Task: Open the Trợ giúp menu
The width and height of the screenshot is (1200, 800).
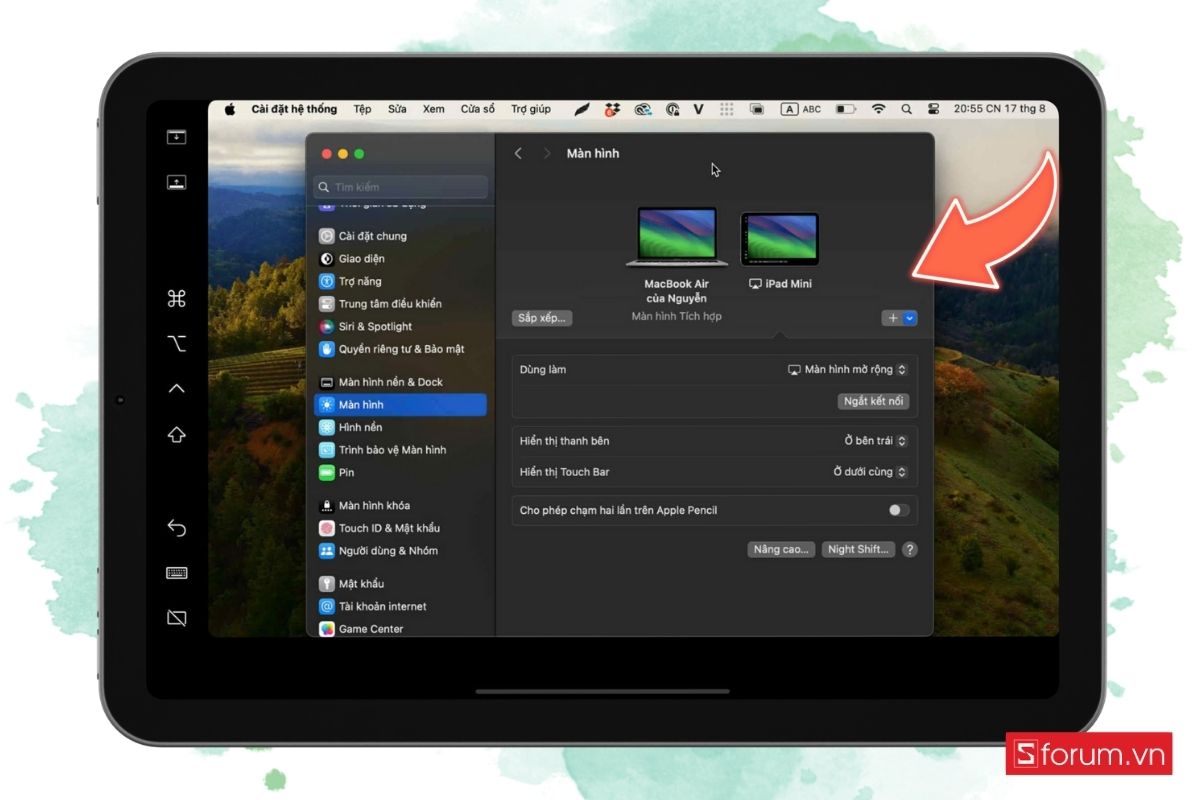Action: 531,109
